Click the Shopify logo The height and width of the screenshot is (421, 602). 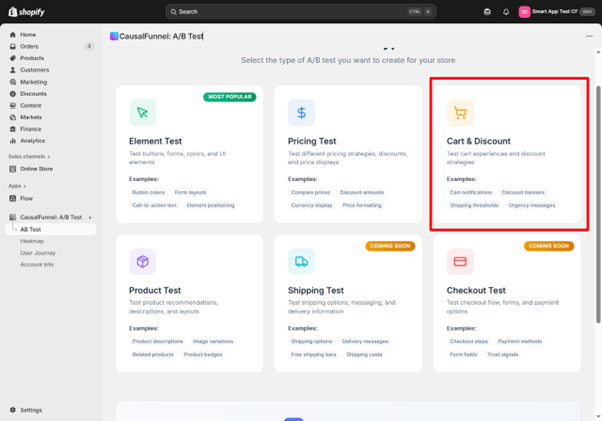click(x=26, y=12)
